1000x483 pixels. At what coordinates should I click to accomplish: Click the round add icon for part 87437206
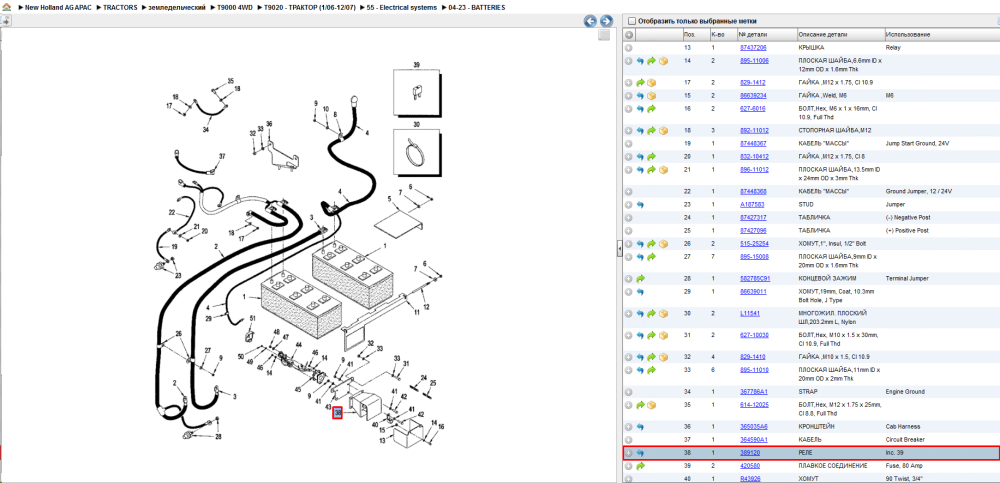click(x=629, y=48)
